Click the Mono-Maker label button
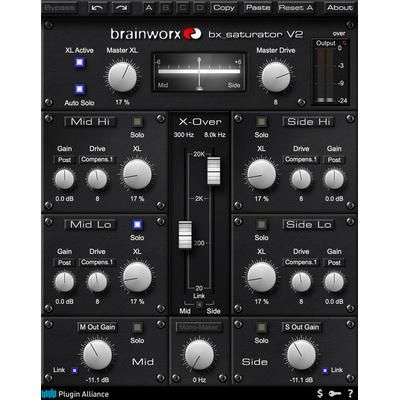 (x=199, y=327)
